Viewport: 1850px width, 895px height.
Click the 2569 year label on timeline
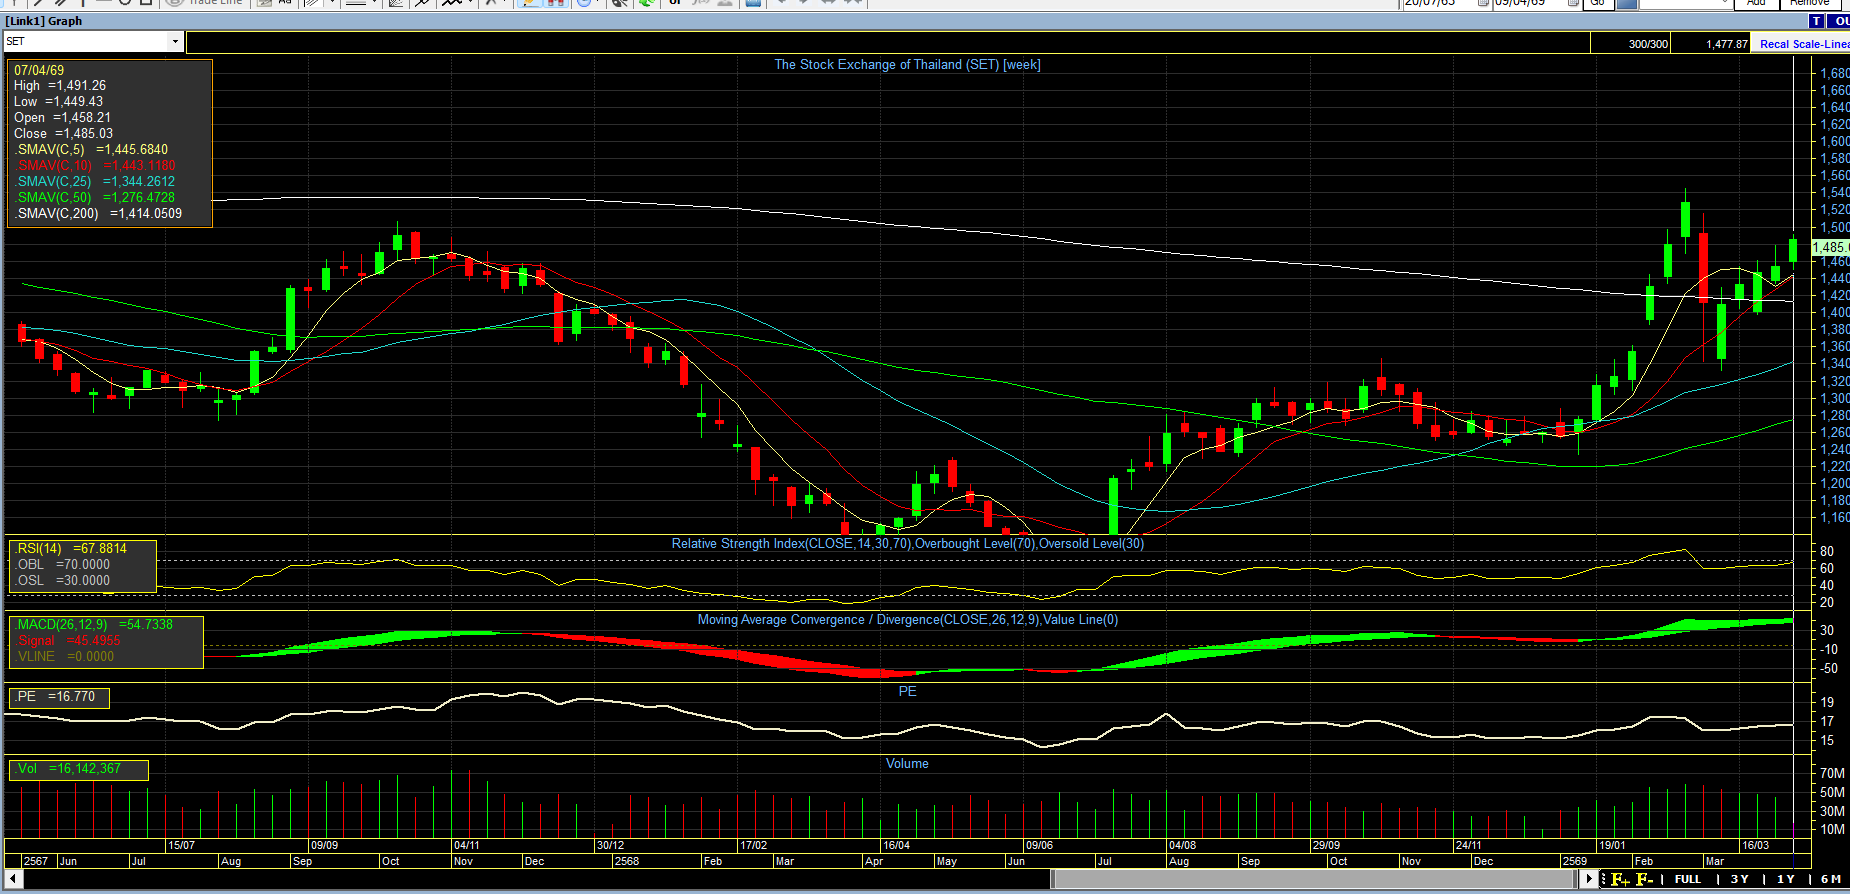1575,861
